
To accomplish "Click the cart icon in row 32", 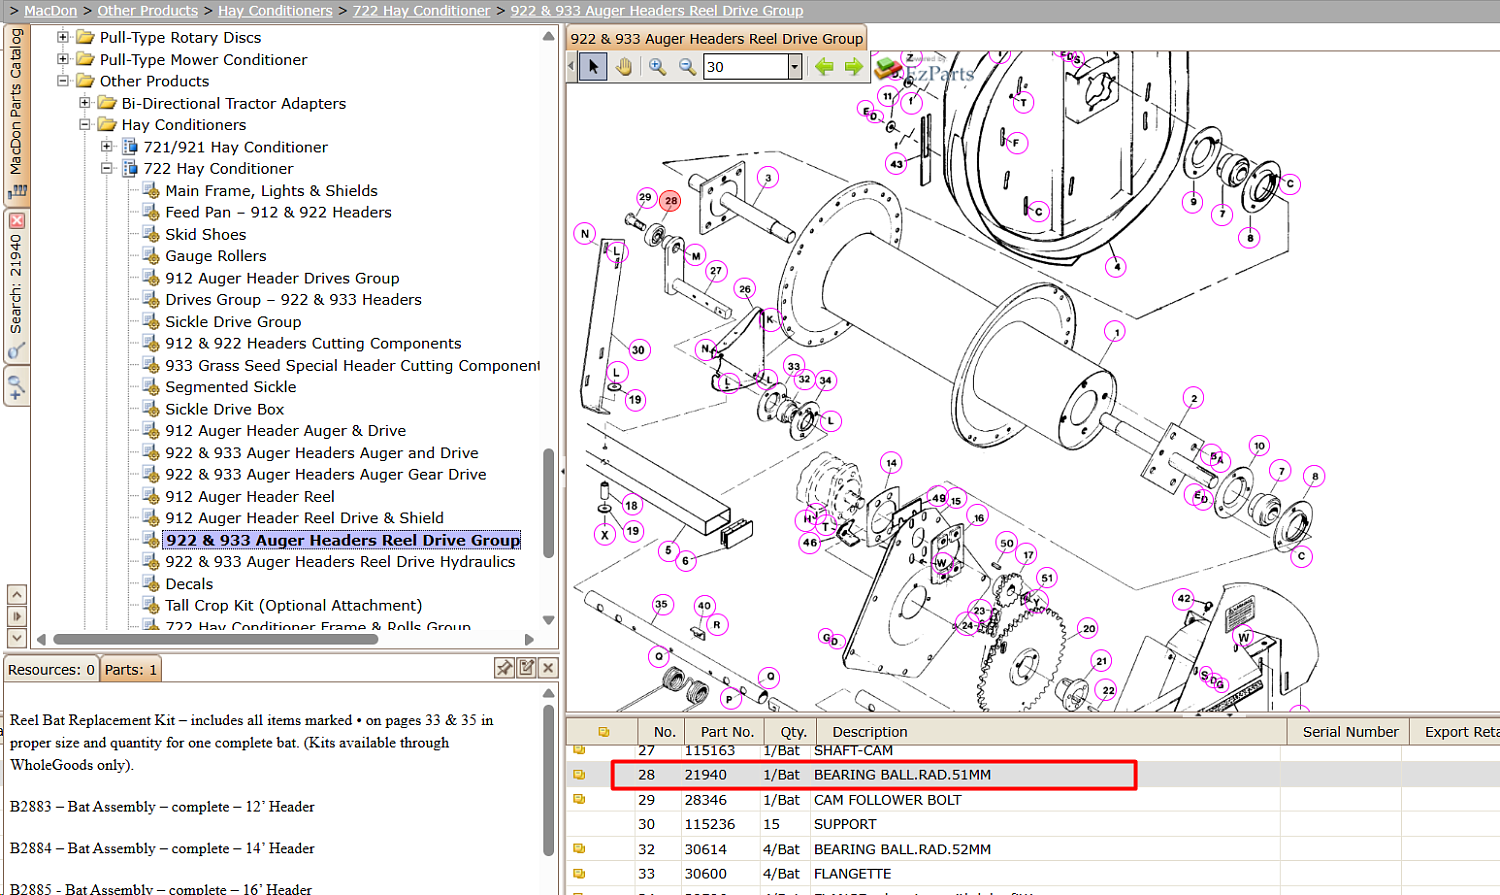I will click(579, 849).
